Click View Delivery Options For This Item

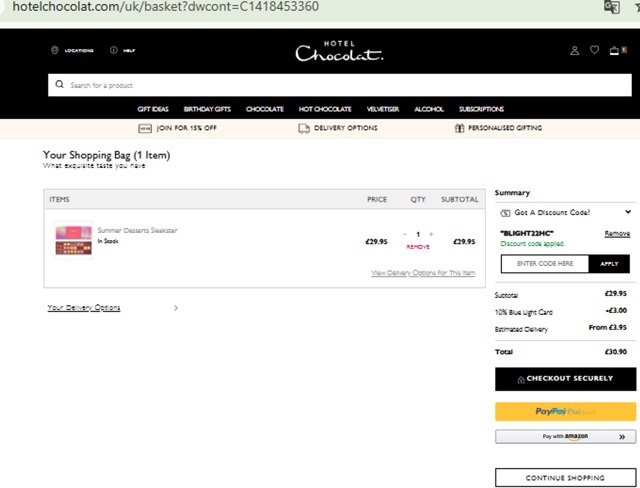423,273
